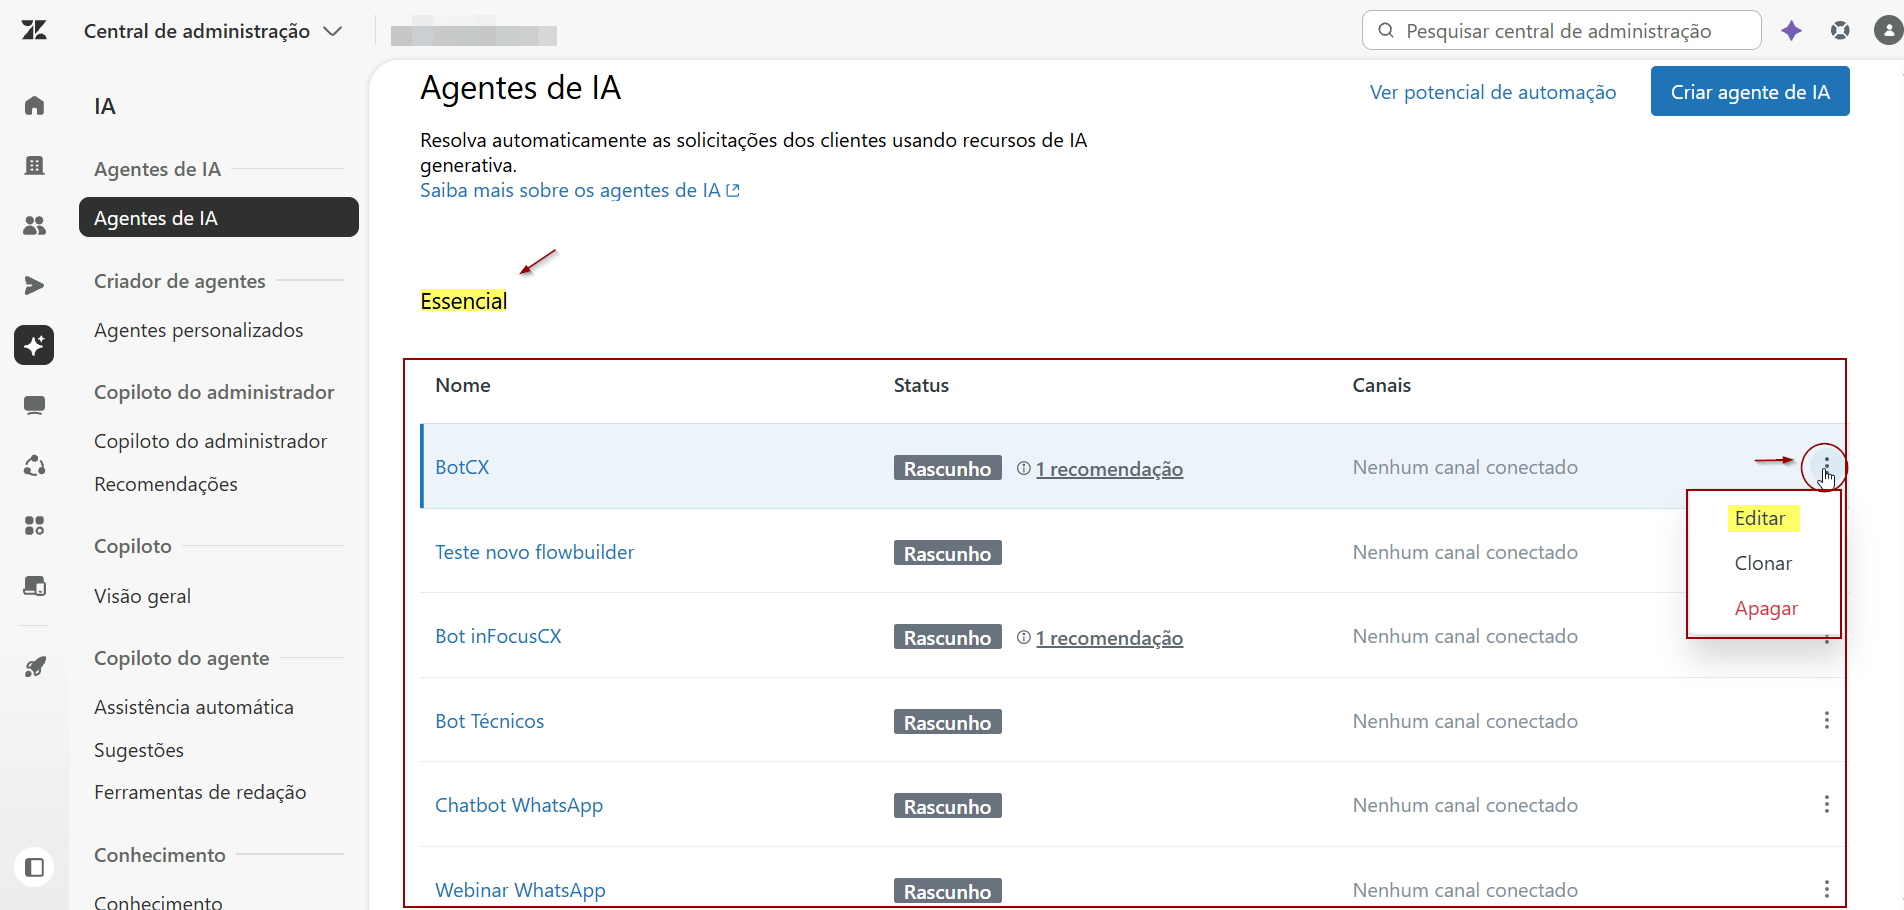Open the Channels paper-plane icon in the sidebar
1904x910 pixels.
(x=34, y=285)
